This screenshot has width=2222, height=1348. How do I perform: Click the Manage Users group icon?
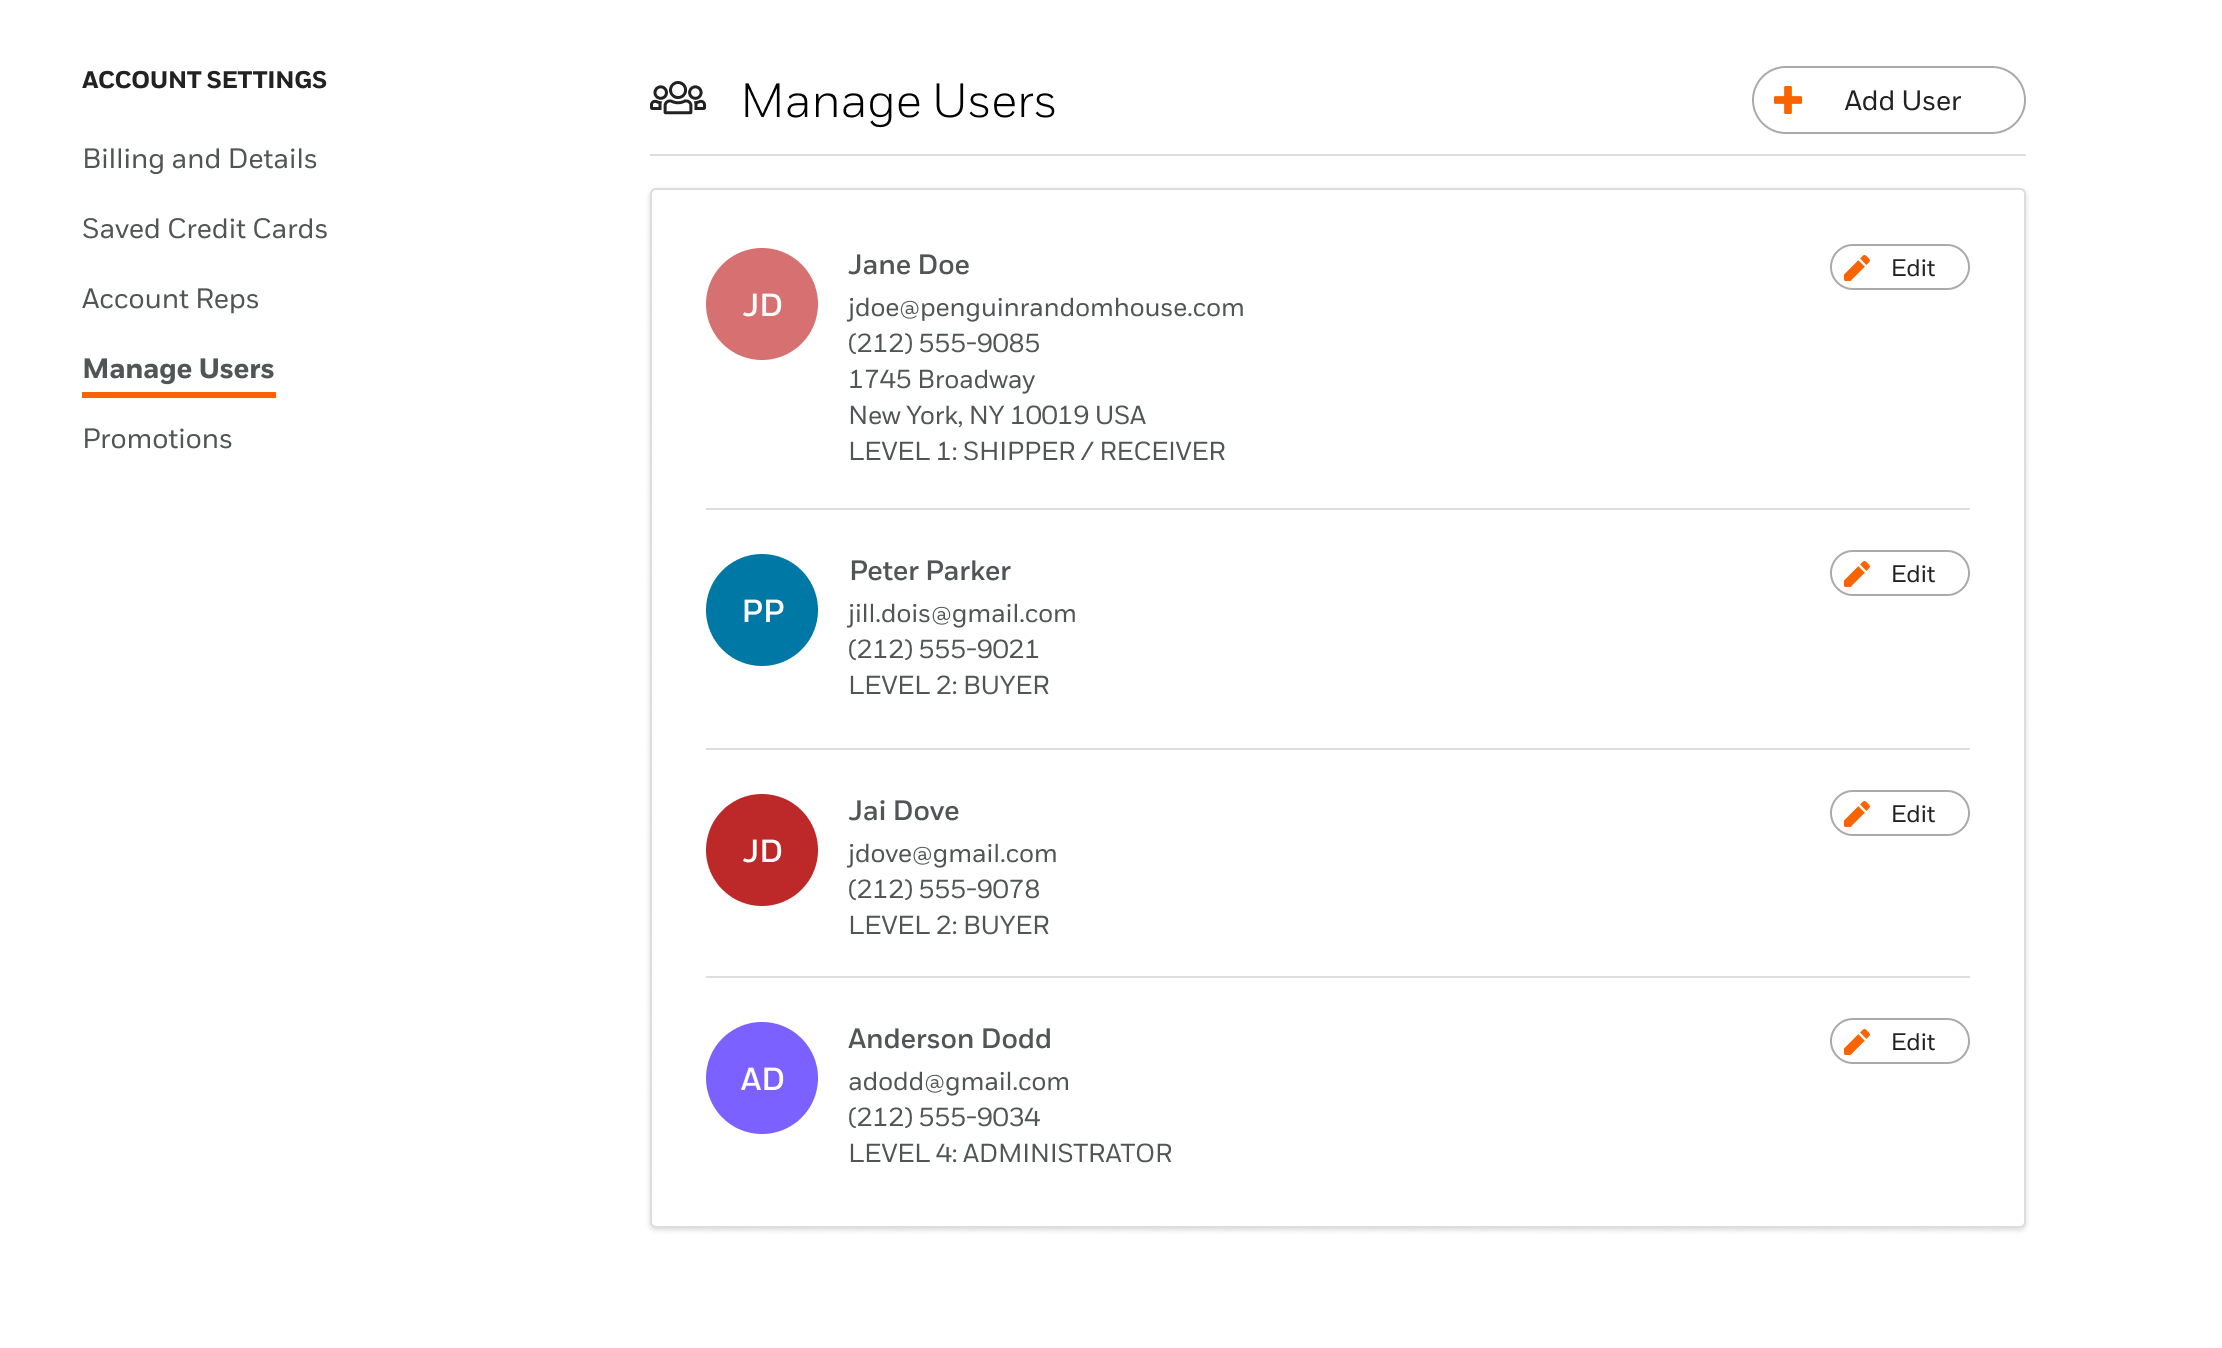678,99
